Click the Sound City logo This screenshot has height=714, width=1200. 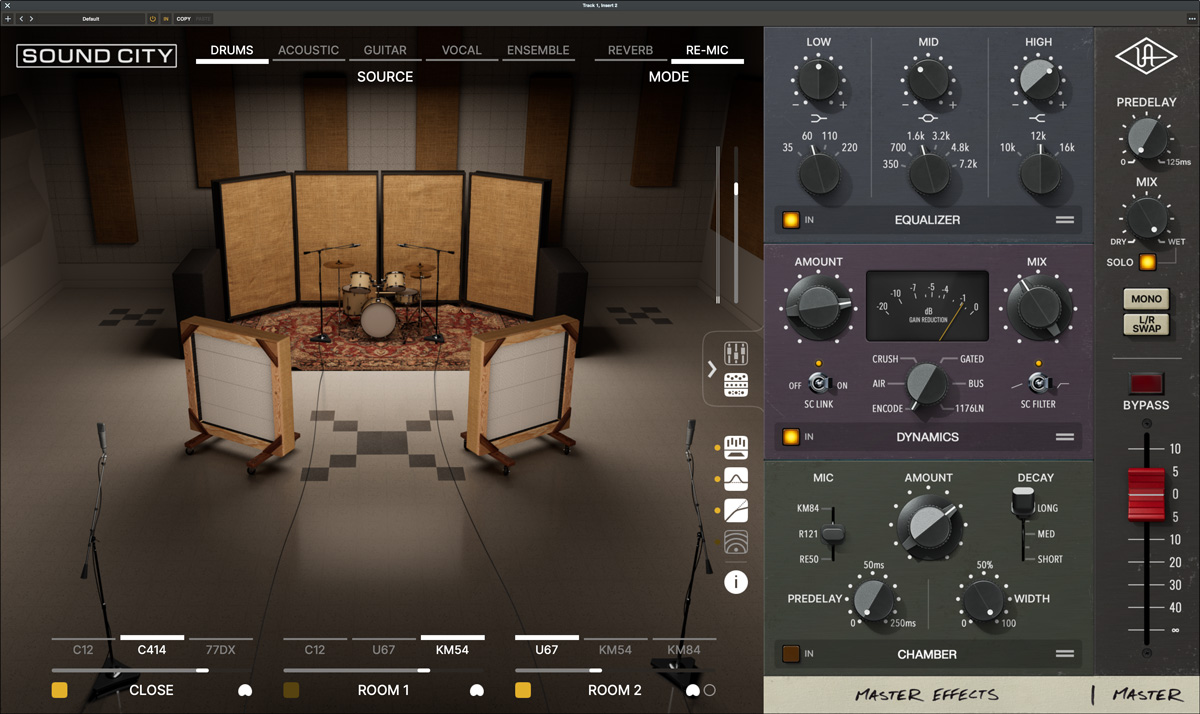coord(96,56)
